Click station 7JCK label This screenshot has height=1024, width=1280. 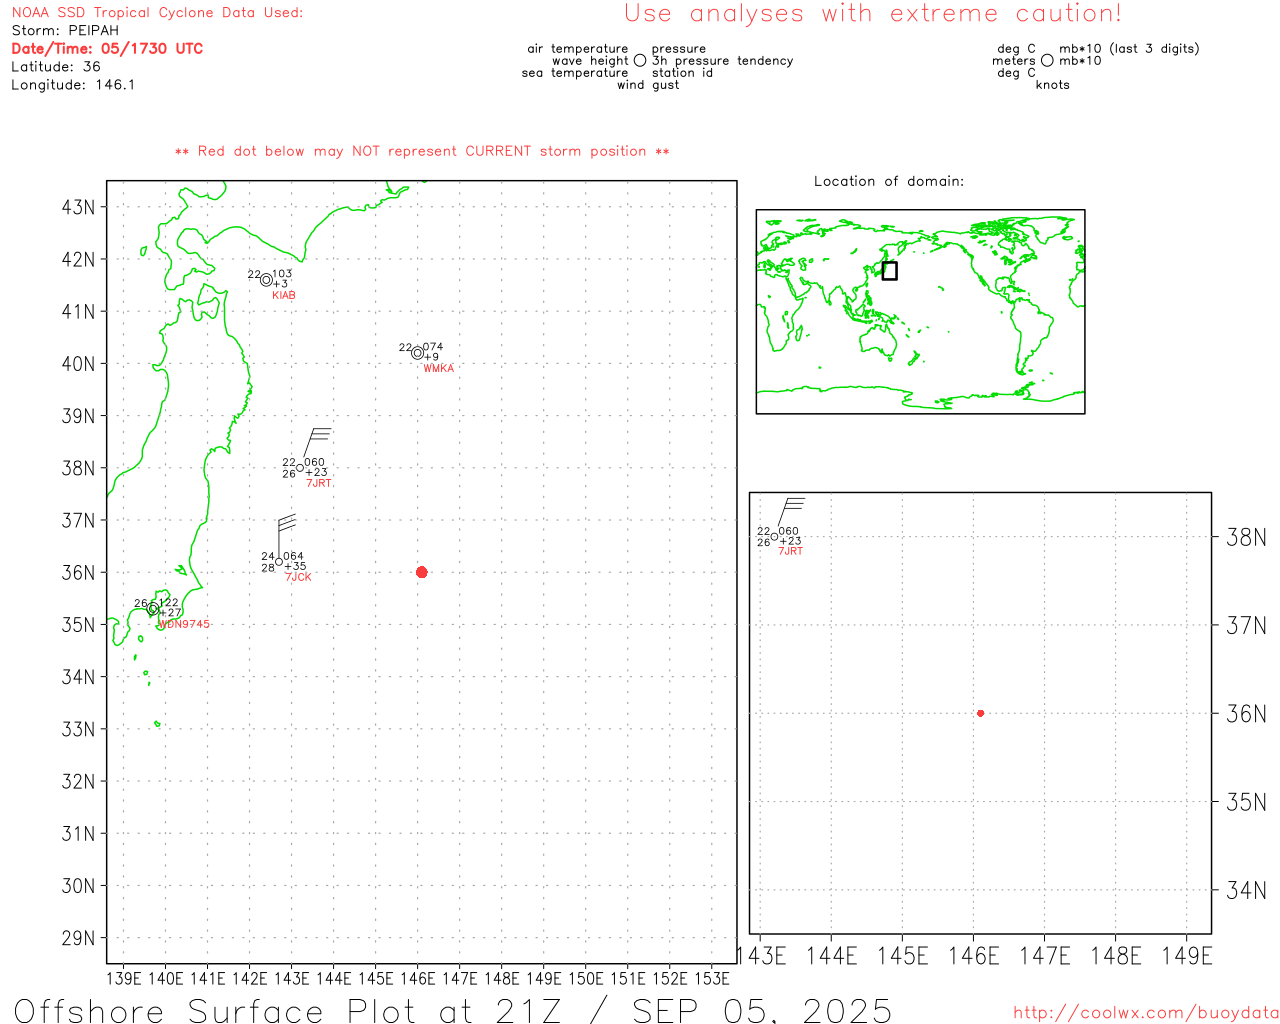pyautogui.click(x=298, y=577)
